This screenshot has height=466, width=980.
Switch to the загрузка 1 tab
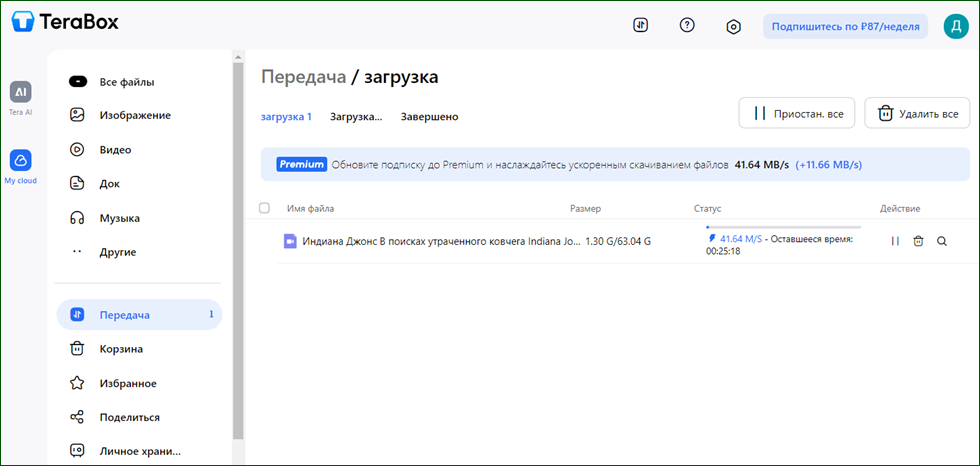286,117
